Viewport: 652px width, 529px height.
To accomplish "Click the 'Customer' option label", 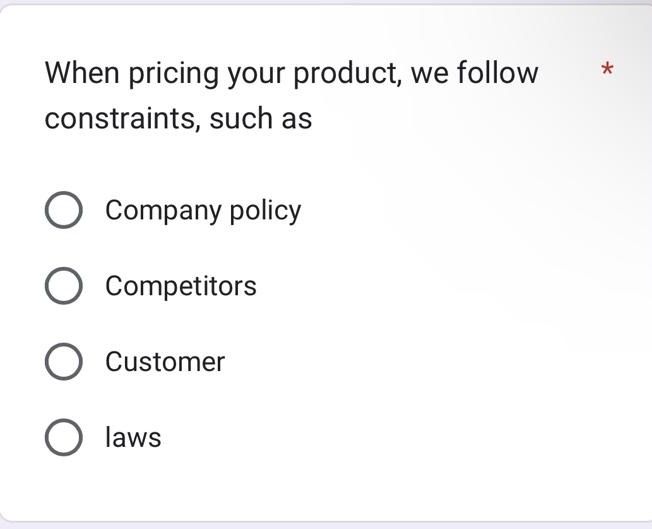I will tap(165, 362).
